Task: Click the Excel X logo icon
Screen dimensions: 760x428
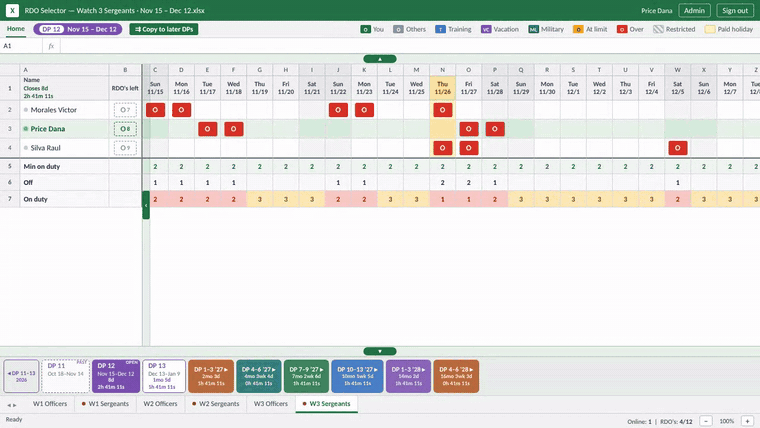Action: tap(12, 10)
